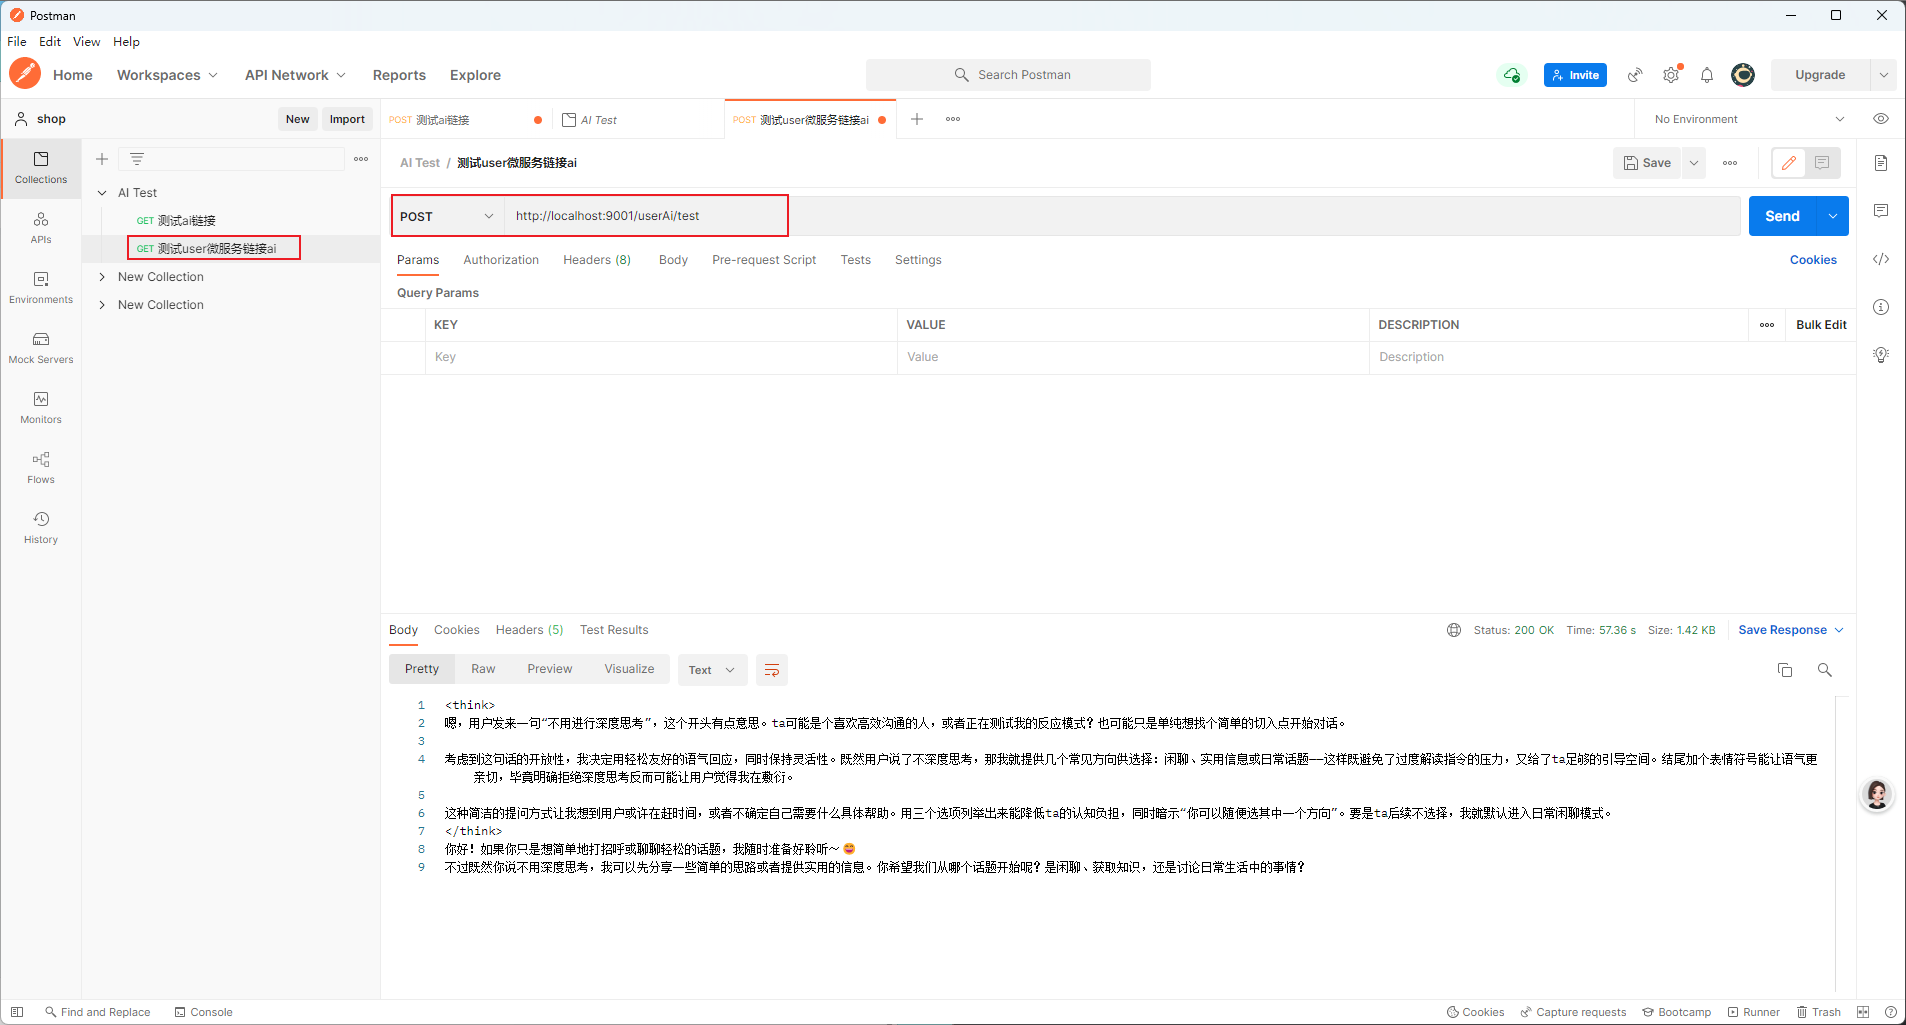Open the Save options dropdown arrow
The image size is (1906, 1025).
1694,163
